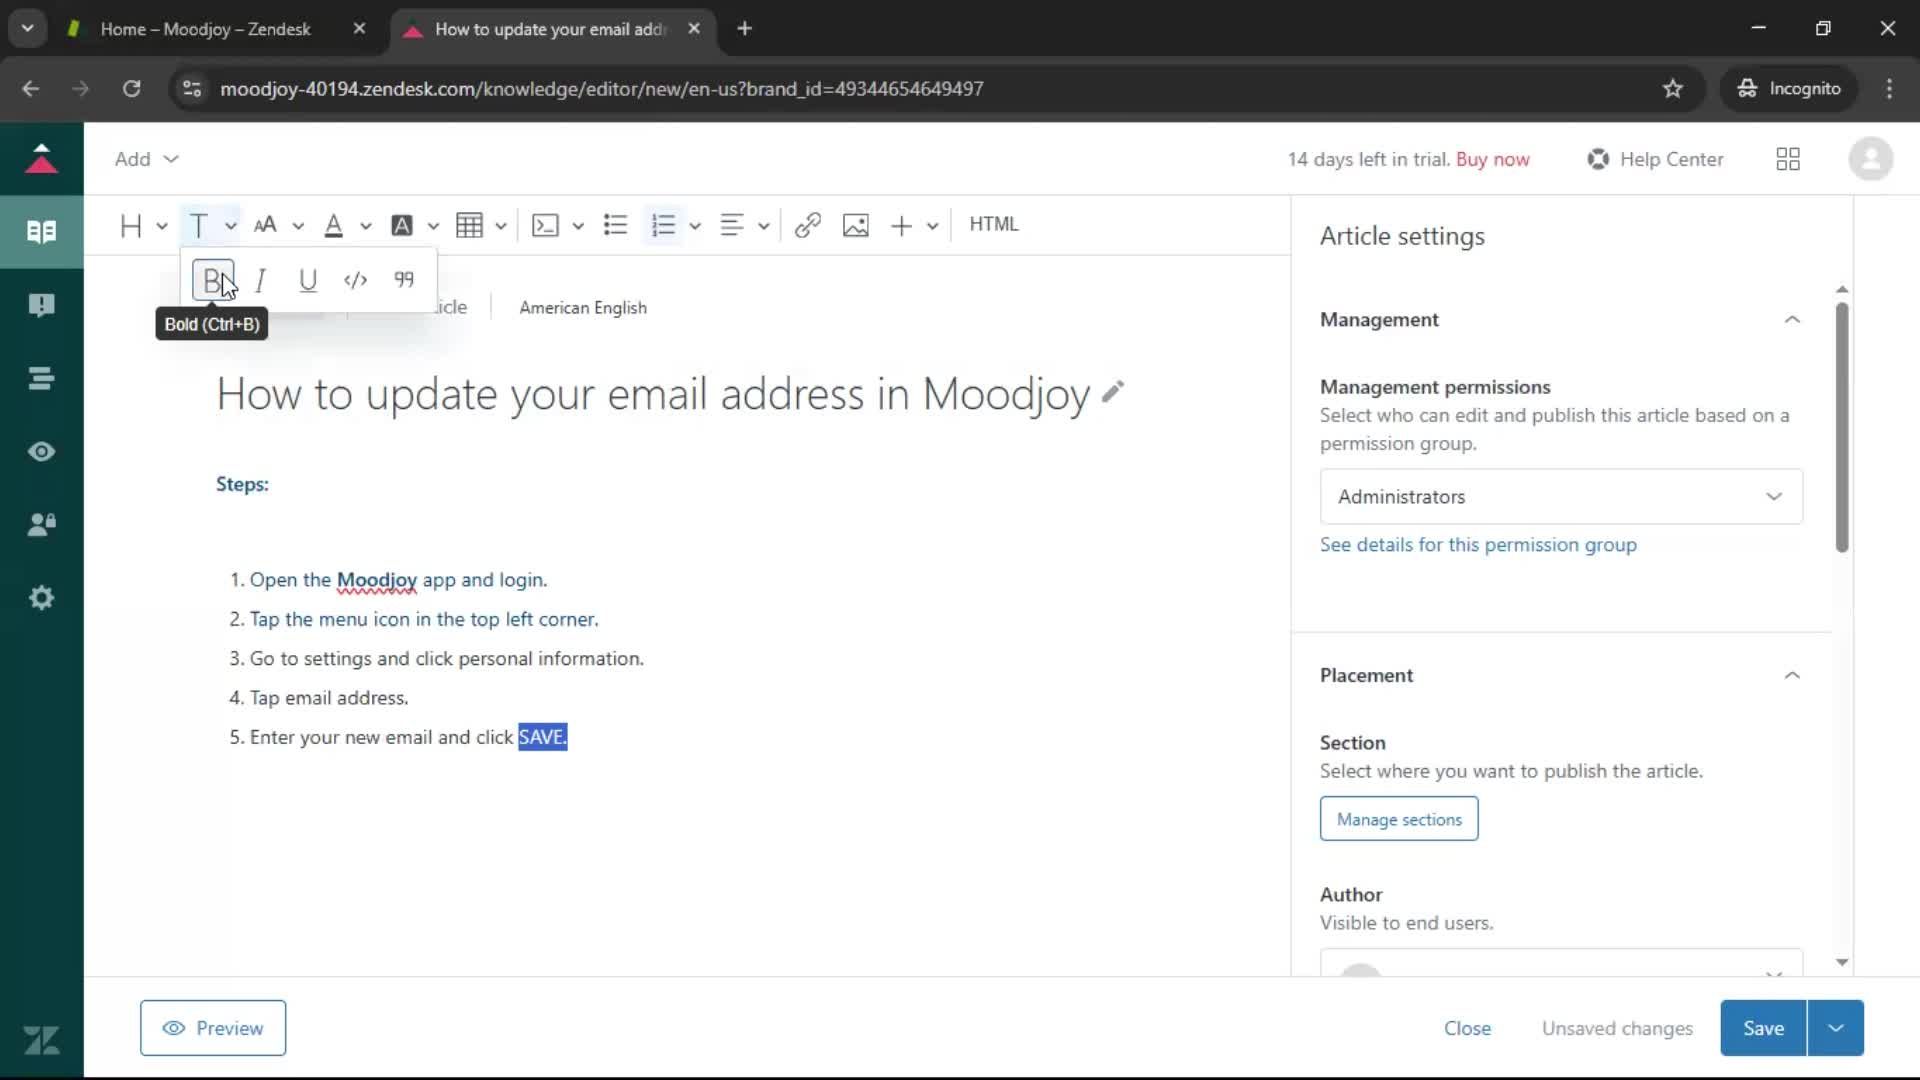Collapse the Management section
Image resolution: width=1920 pixels, height=1080 pixels.
pos(1792,320)
